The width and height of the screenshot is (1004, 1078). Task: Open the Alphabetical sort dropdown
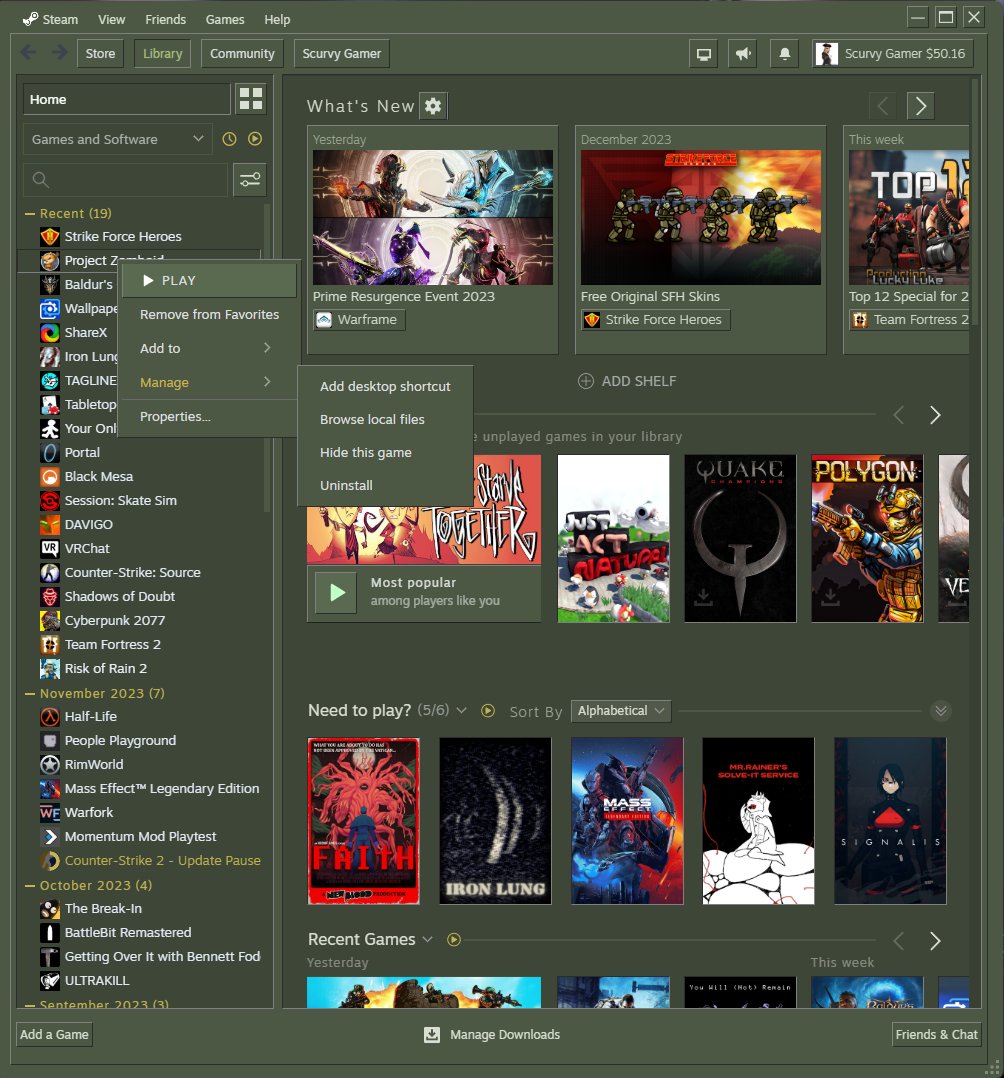point(620,710)
